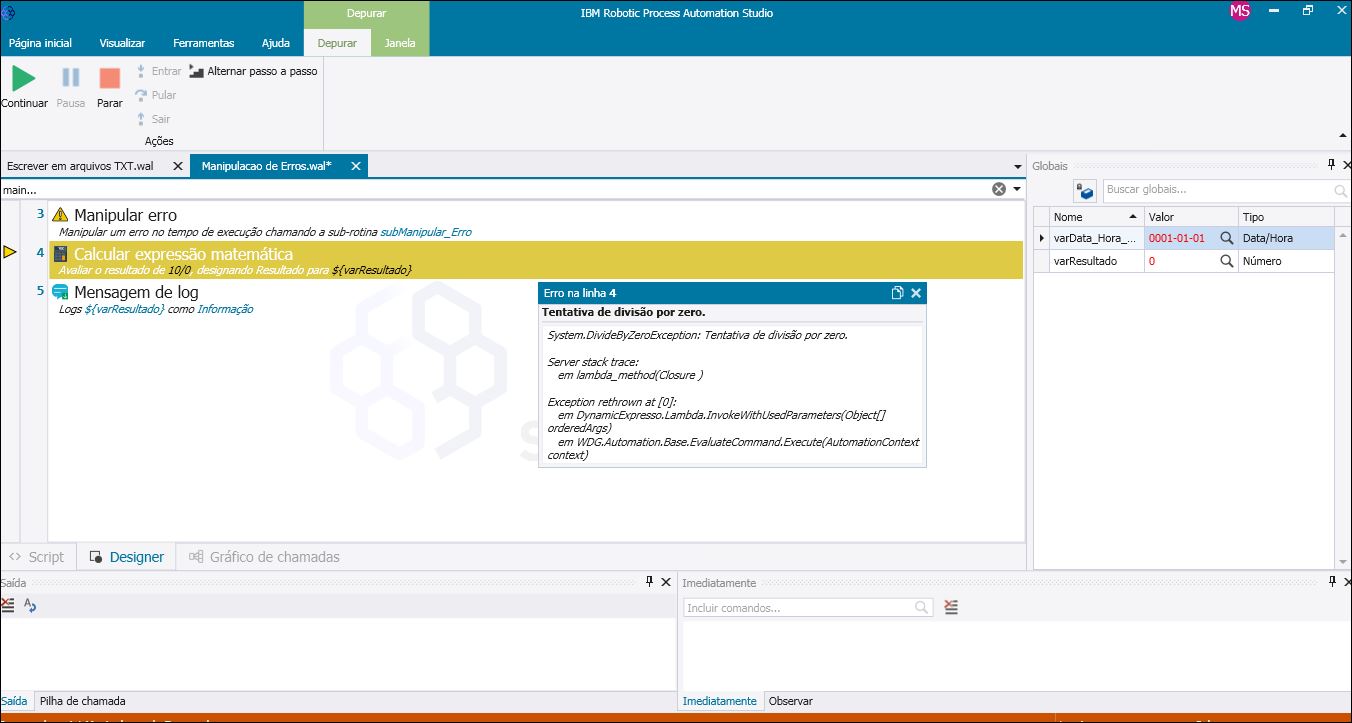The height and width of the screenshot is (723, 1352).
Task: Click the warning icon on Manipular erro
Action: 60,215
